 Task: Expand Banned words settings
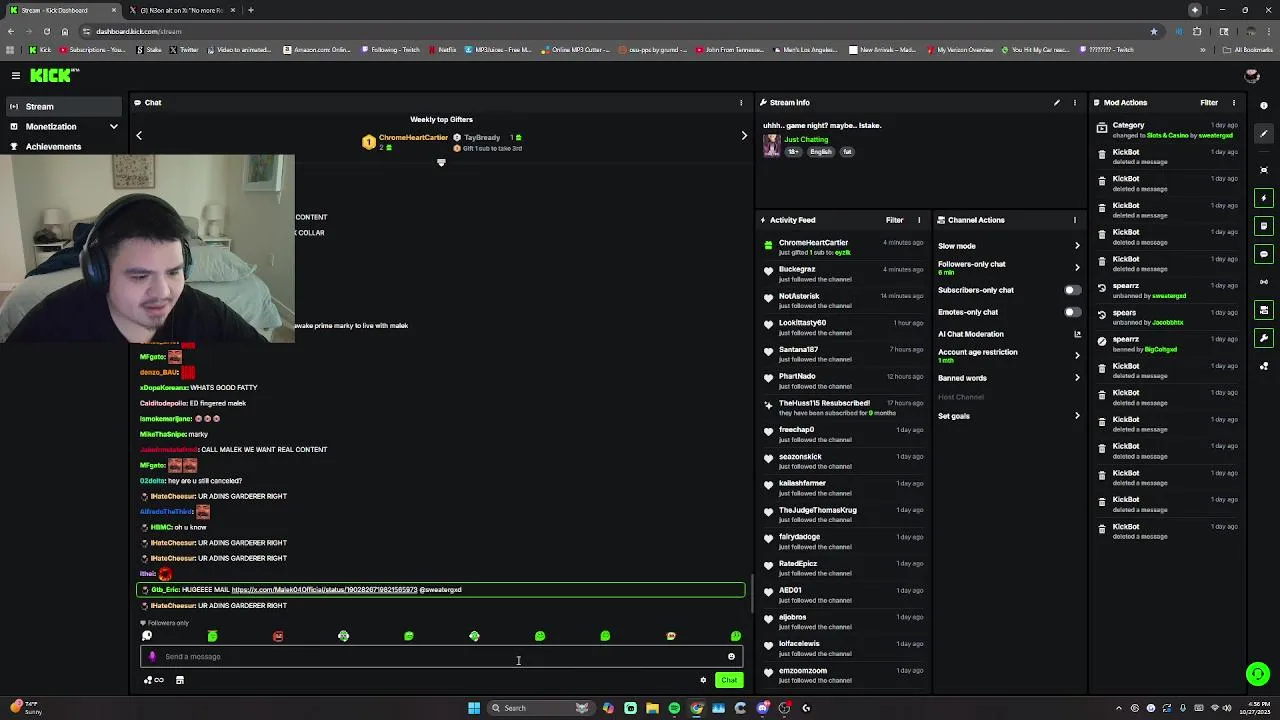pyautogui.click(x=1008, y=378)
